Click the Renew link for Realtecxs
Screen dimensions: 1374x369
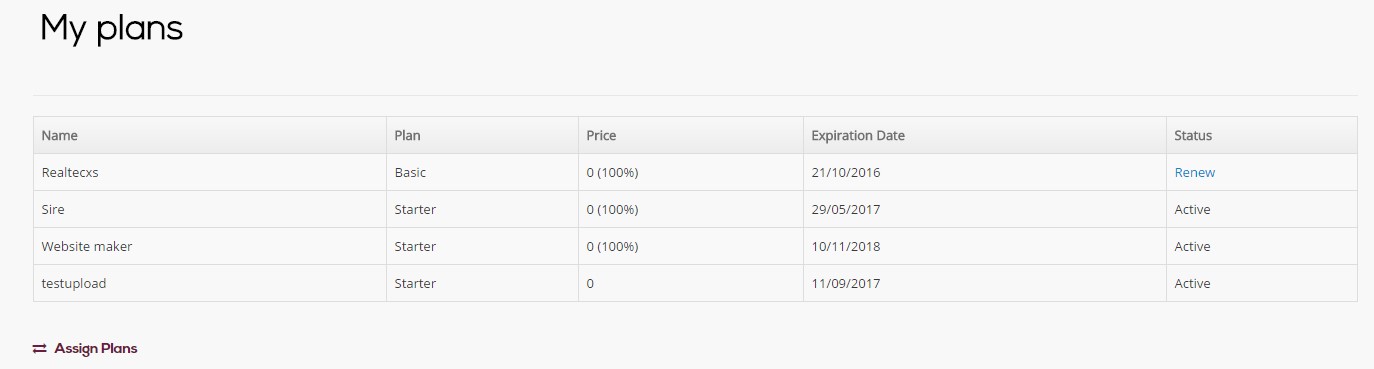point(1195,173)
